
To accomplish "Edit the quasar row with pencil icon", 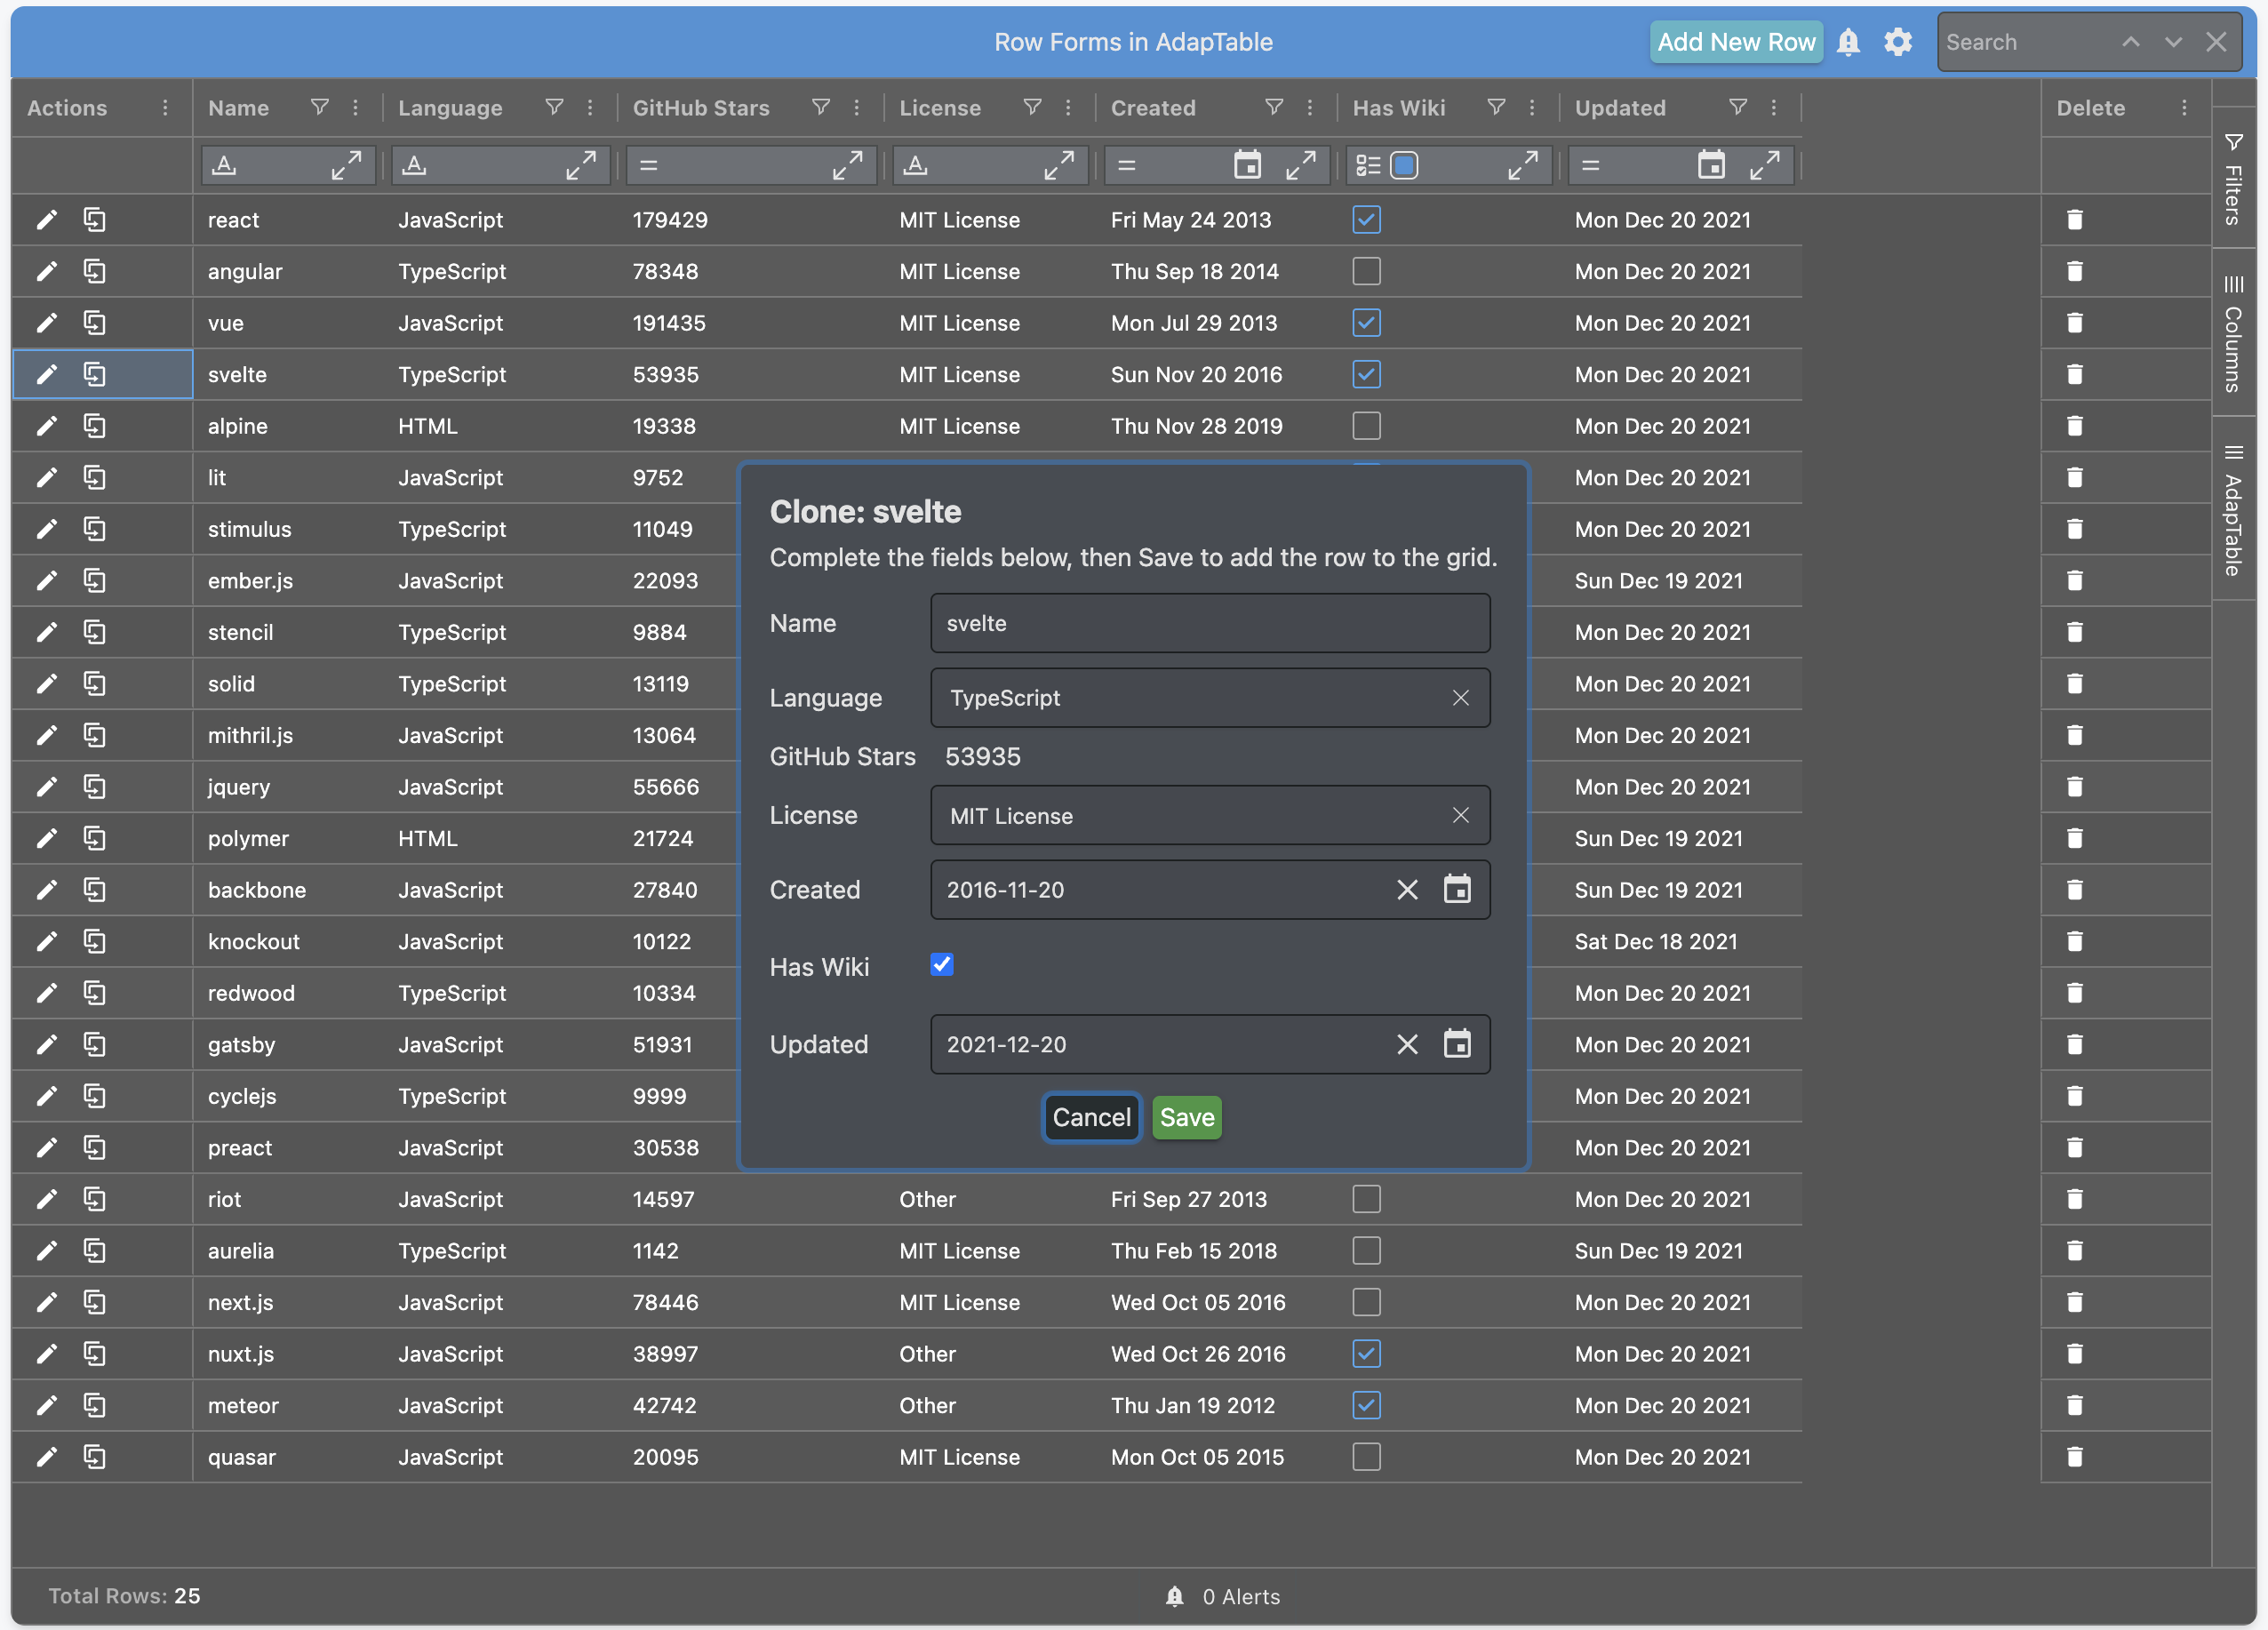I will 46,1457.
